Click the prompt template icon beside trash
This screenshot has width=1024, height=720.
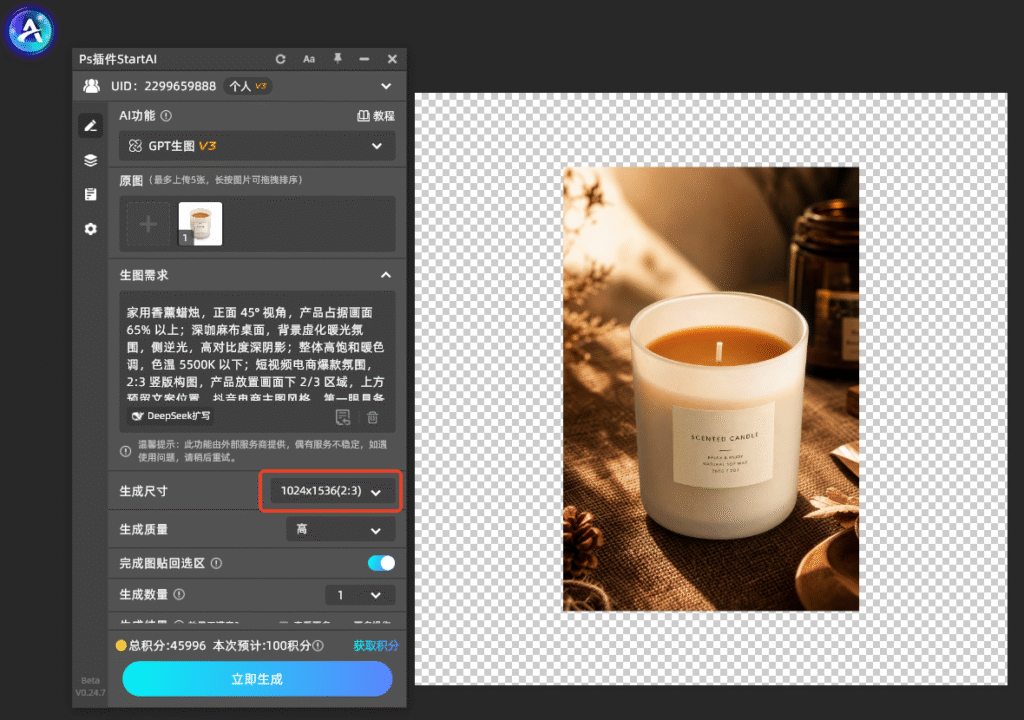pos(343,417)
